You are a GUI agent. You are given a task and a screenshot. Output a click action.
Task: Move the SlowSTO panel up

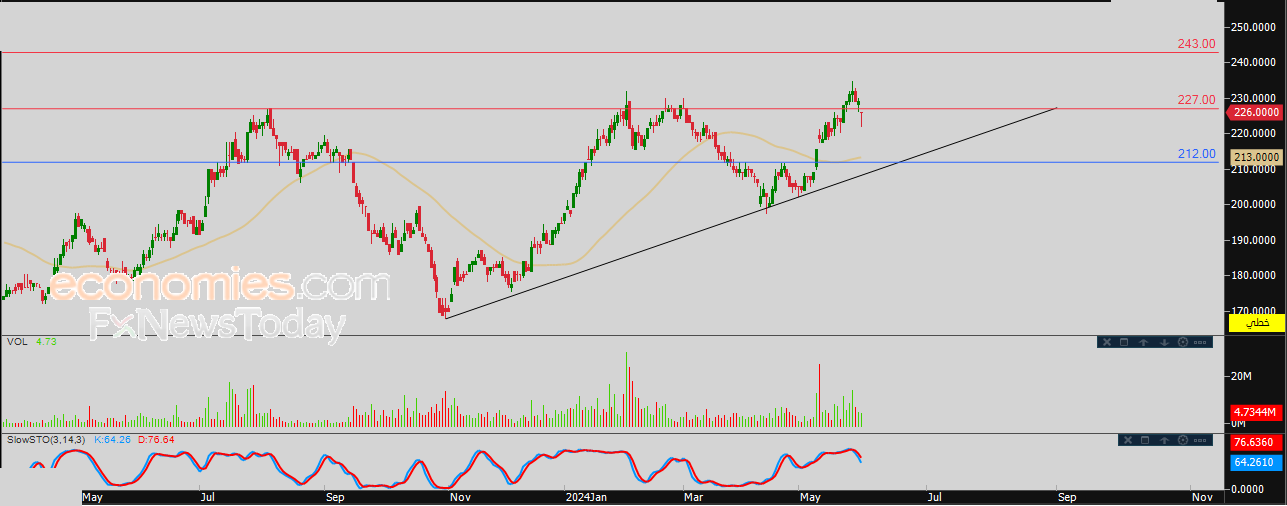pyautogui.click(x=1164, y=440)
